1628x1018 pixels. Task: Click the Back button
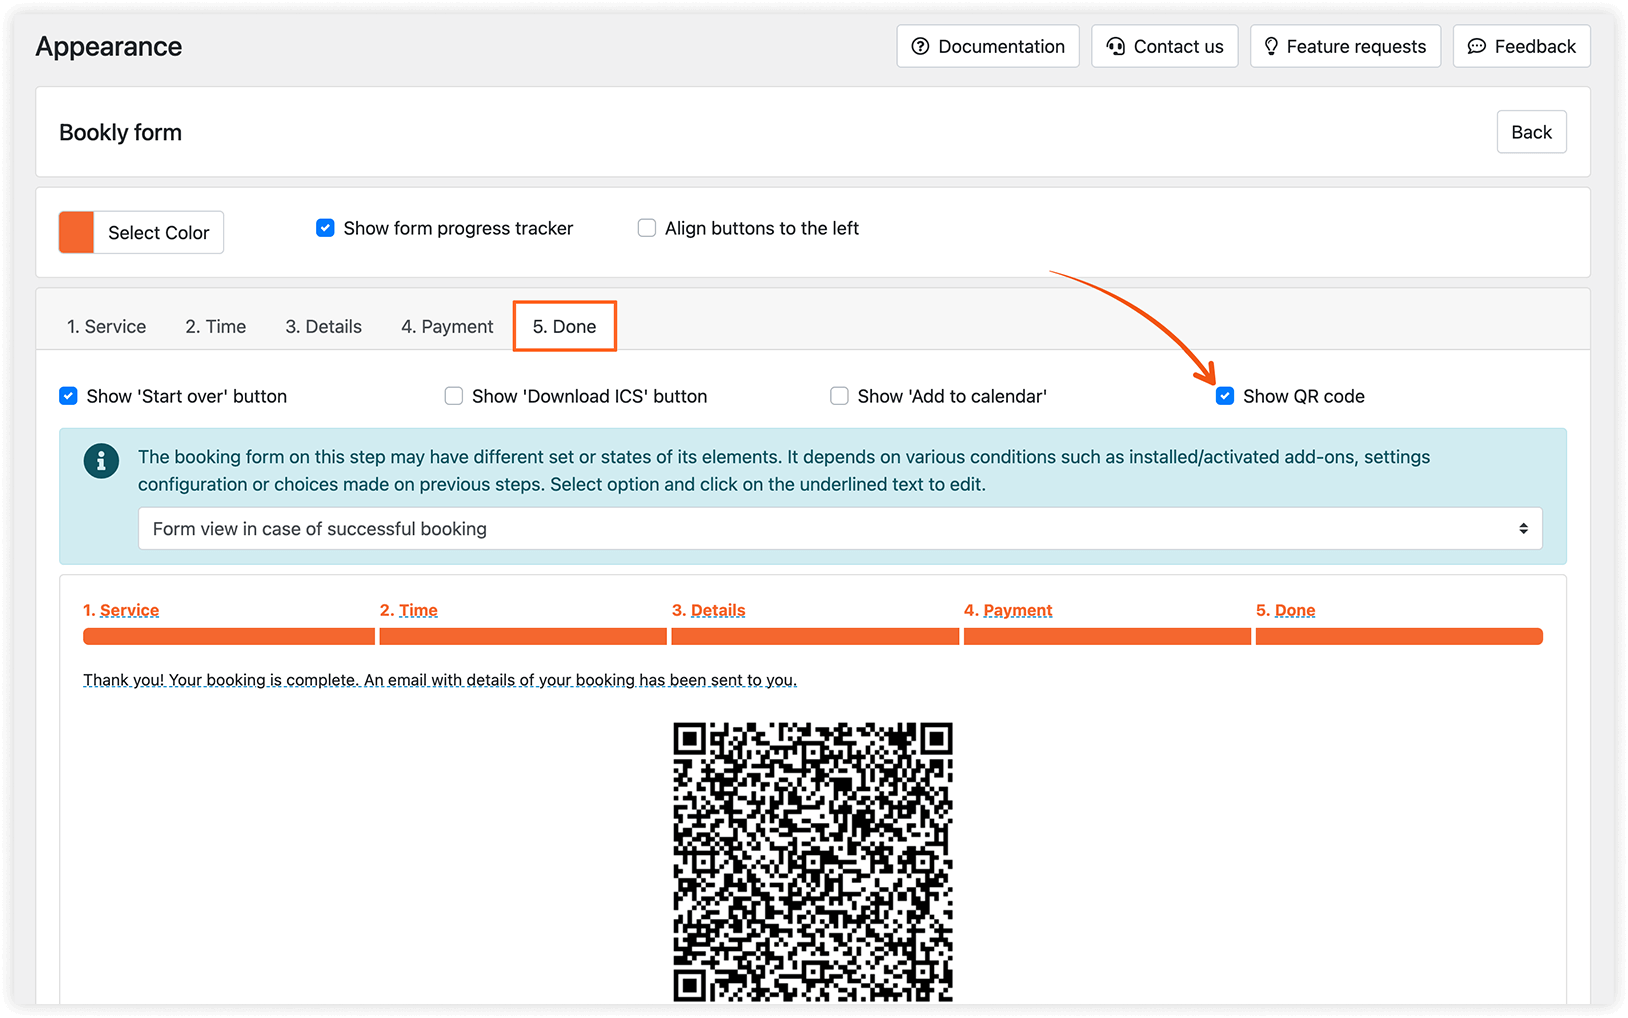tap(1531, 132)
